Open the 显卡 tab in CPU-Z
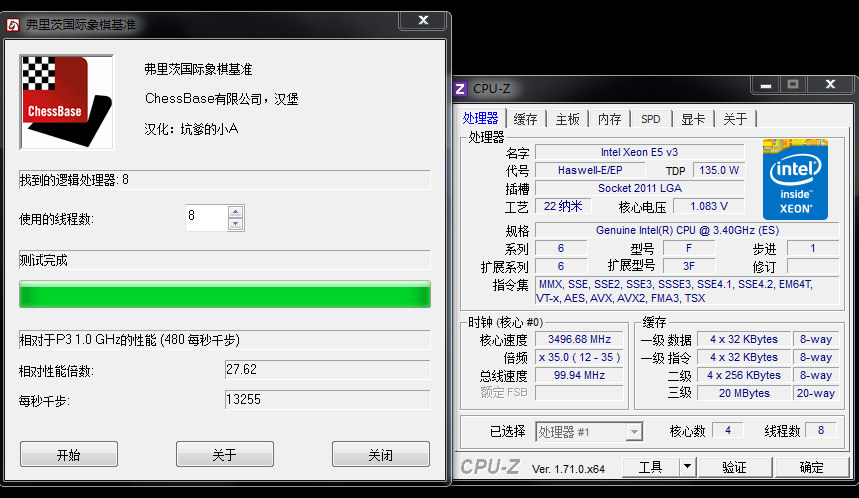 tap(693, 119)
